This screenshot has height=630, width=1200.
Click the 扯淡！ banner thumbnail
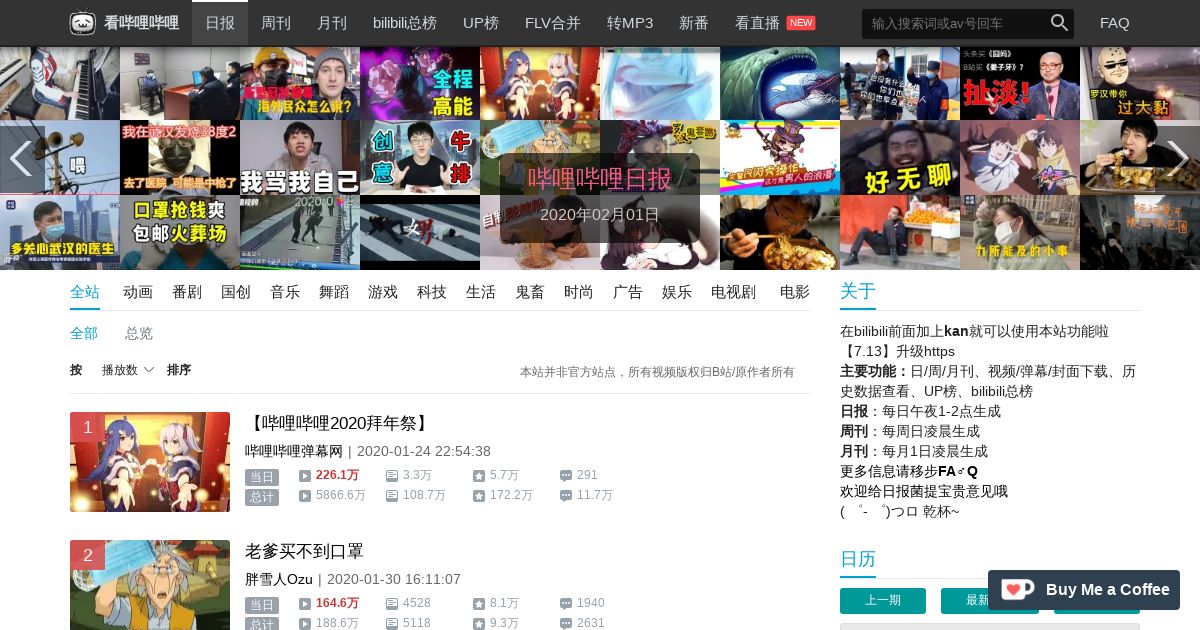click(x=1020, y=83)
